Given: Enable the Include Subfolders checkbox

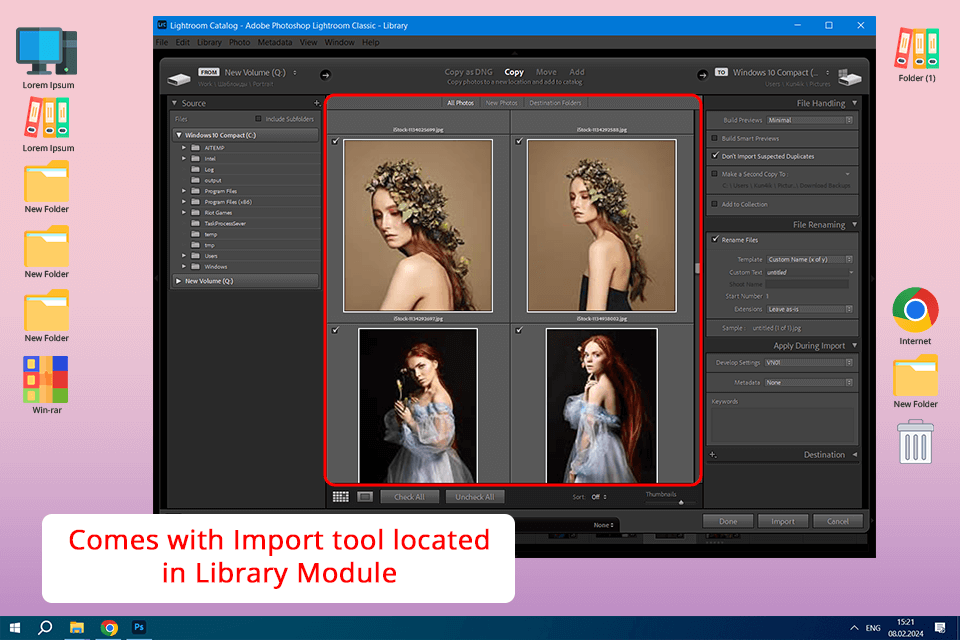Looking at the screenshot, I should point(259,119).
